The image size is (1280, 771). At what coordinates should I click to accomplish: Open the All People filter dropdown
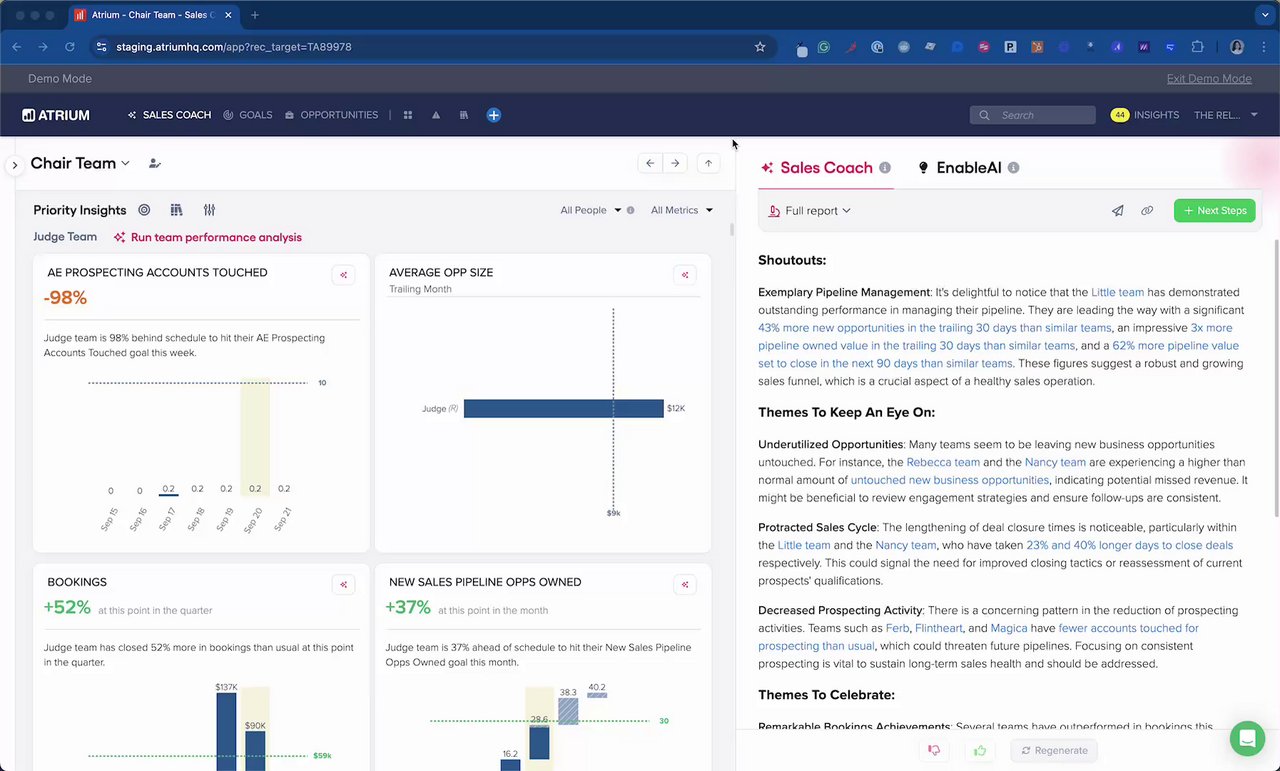point(590,210)
